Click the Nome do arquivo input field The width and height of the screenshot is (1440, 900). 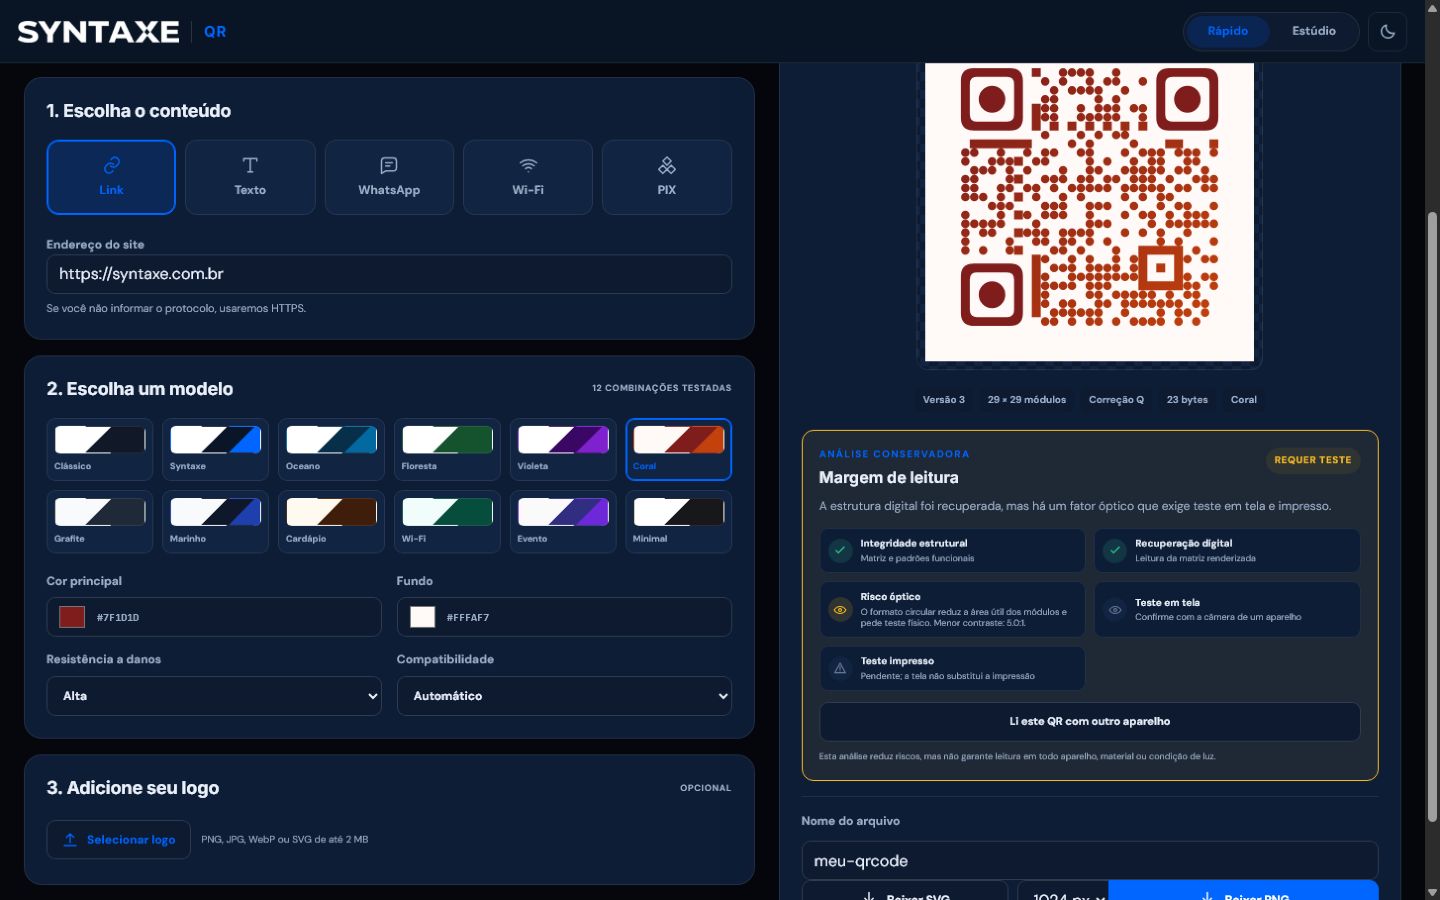click(x=1090, y=861)
